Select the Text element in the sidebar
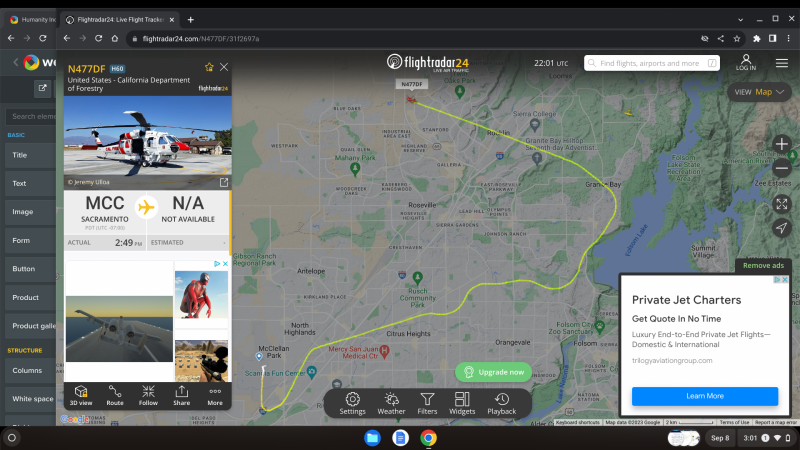This screenshot has height=450, width=800. pyautogui.click(x=31, y=183)
